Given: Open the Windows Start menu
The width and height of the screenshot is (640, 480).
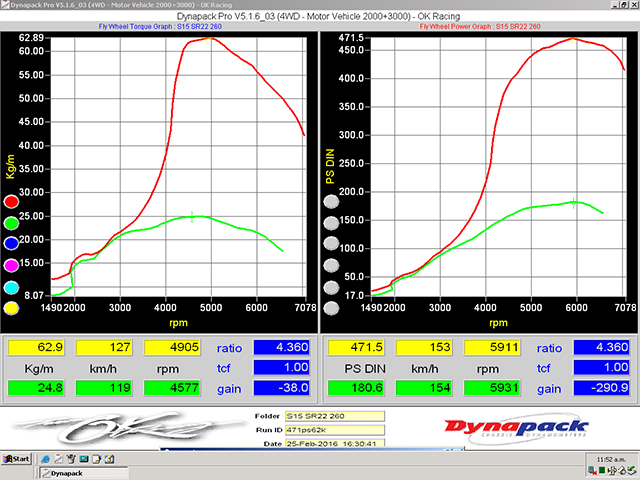Looking at the screenshot, I should coord(16,459).
